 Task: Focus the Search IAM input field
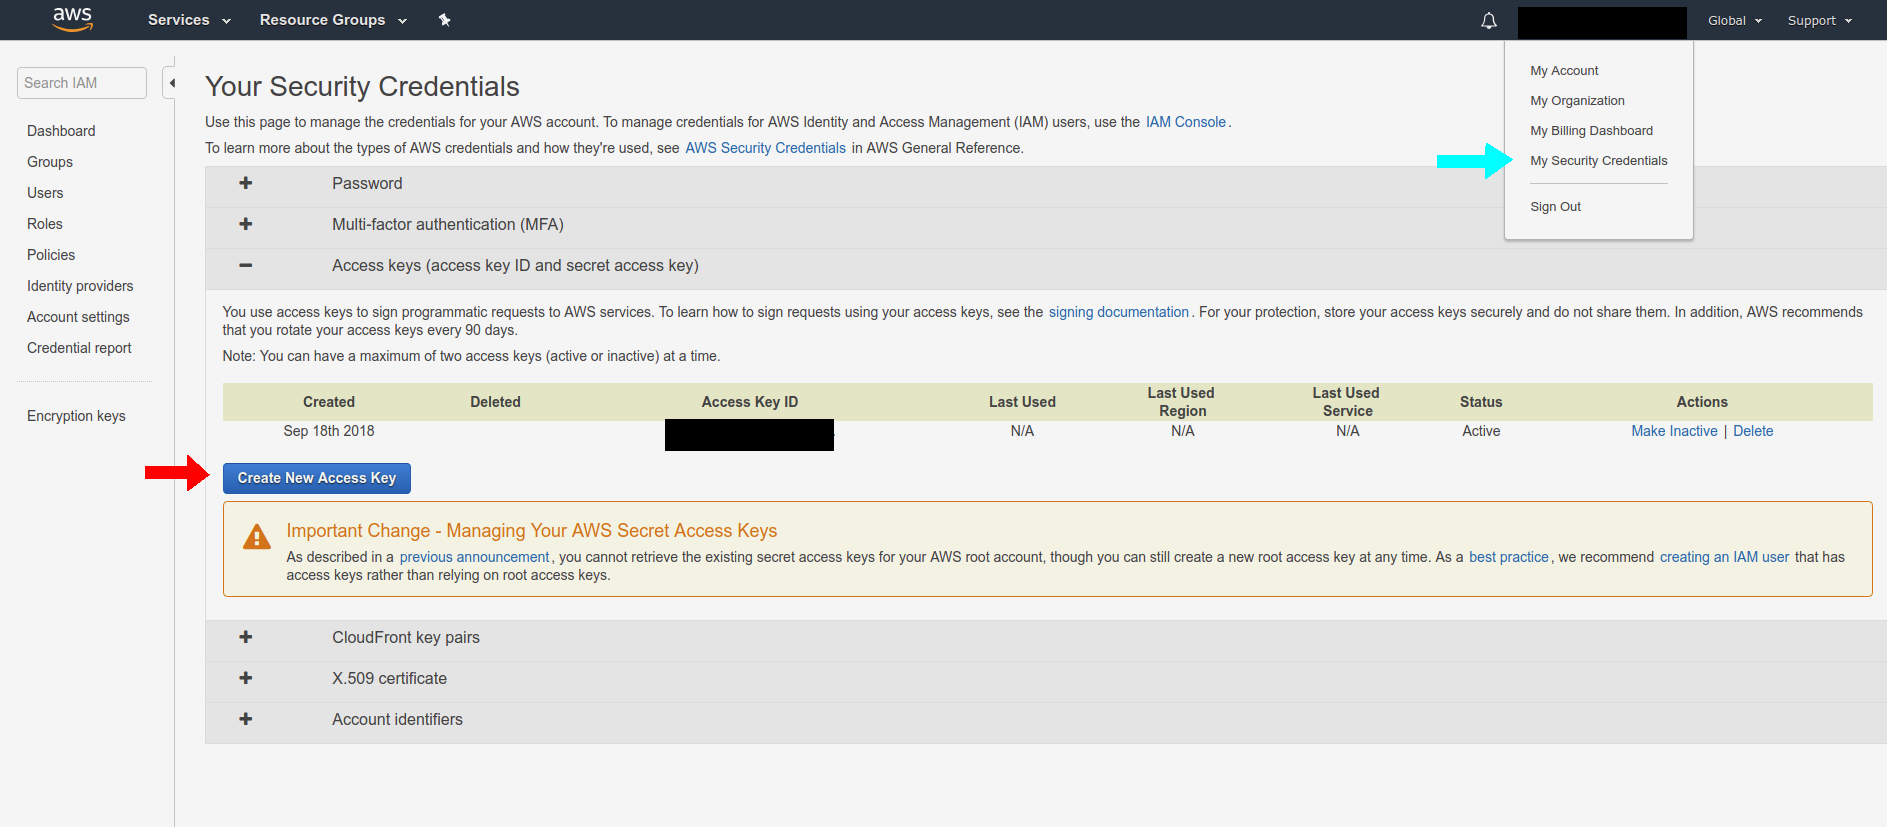pyautogui.click(x=82, y=83)
